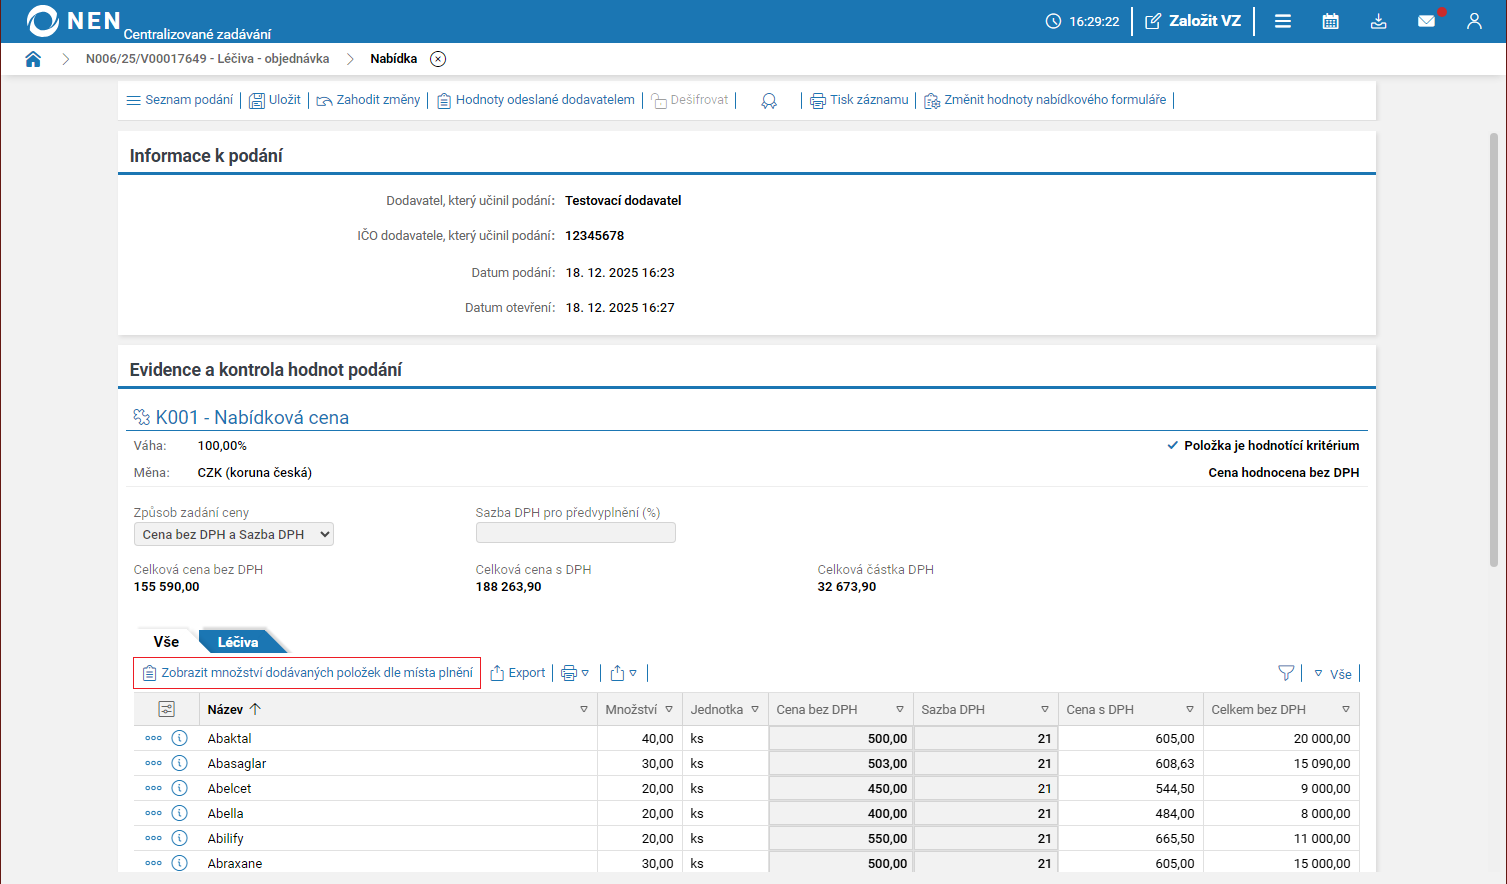Select the Léčiva tab
Viewport: 1507px width, 884px height.
238,642
